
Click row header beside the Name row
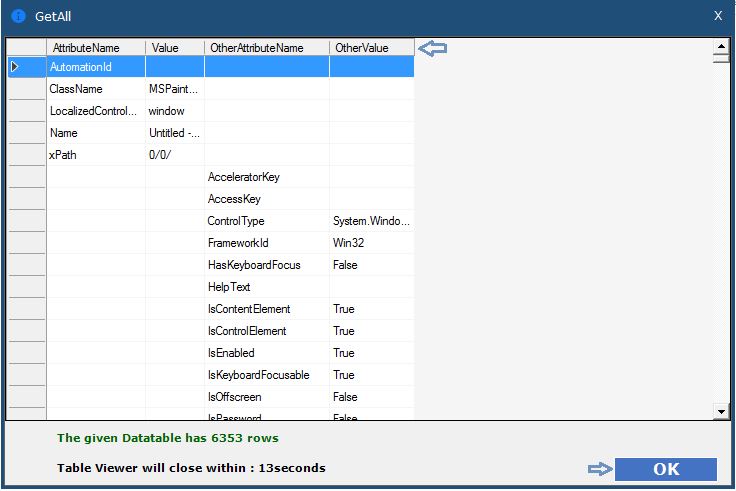(26, 133)
